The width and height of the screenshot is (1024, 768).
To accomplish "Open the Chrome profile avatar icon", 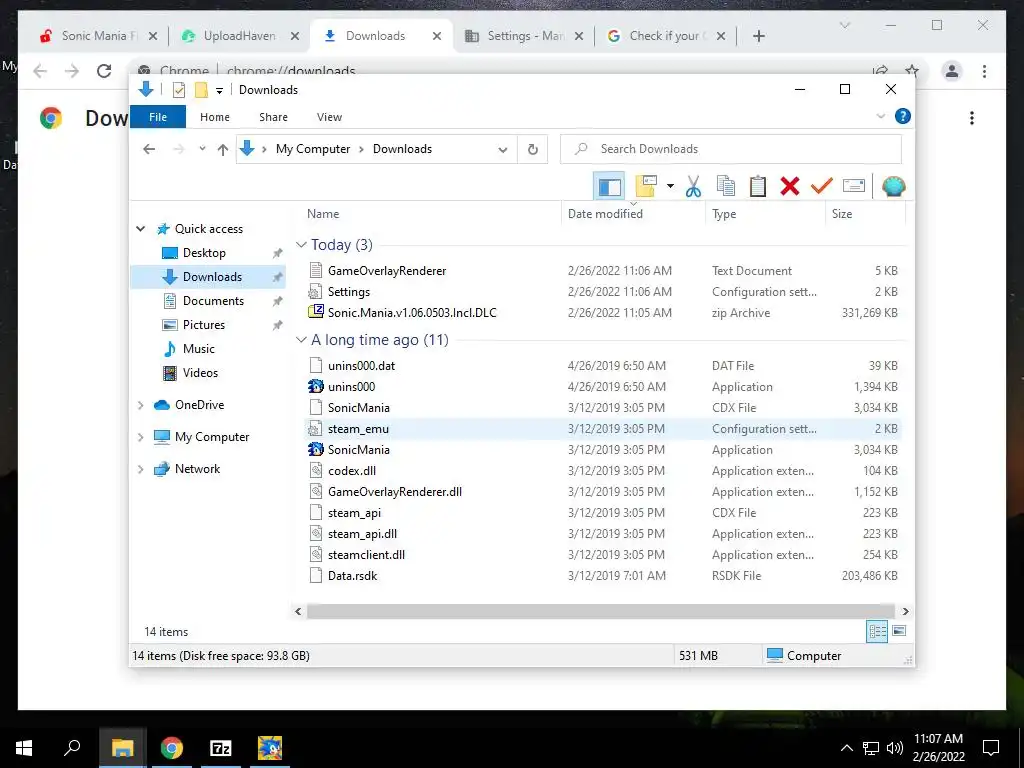I will (952, 71).
